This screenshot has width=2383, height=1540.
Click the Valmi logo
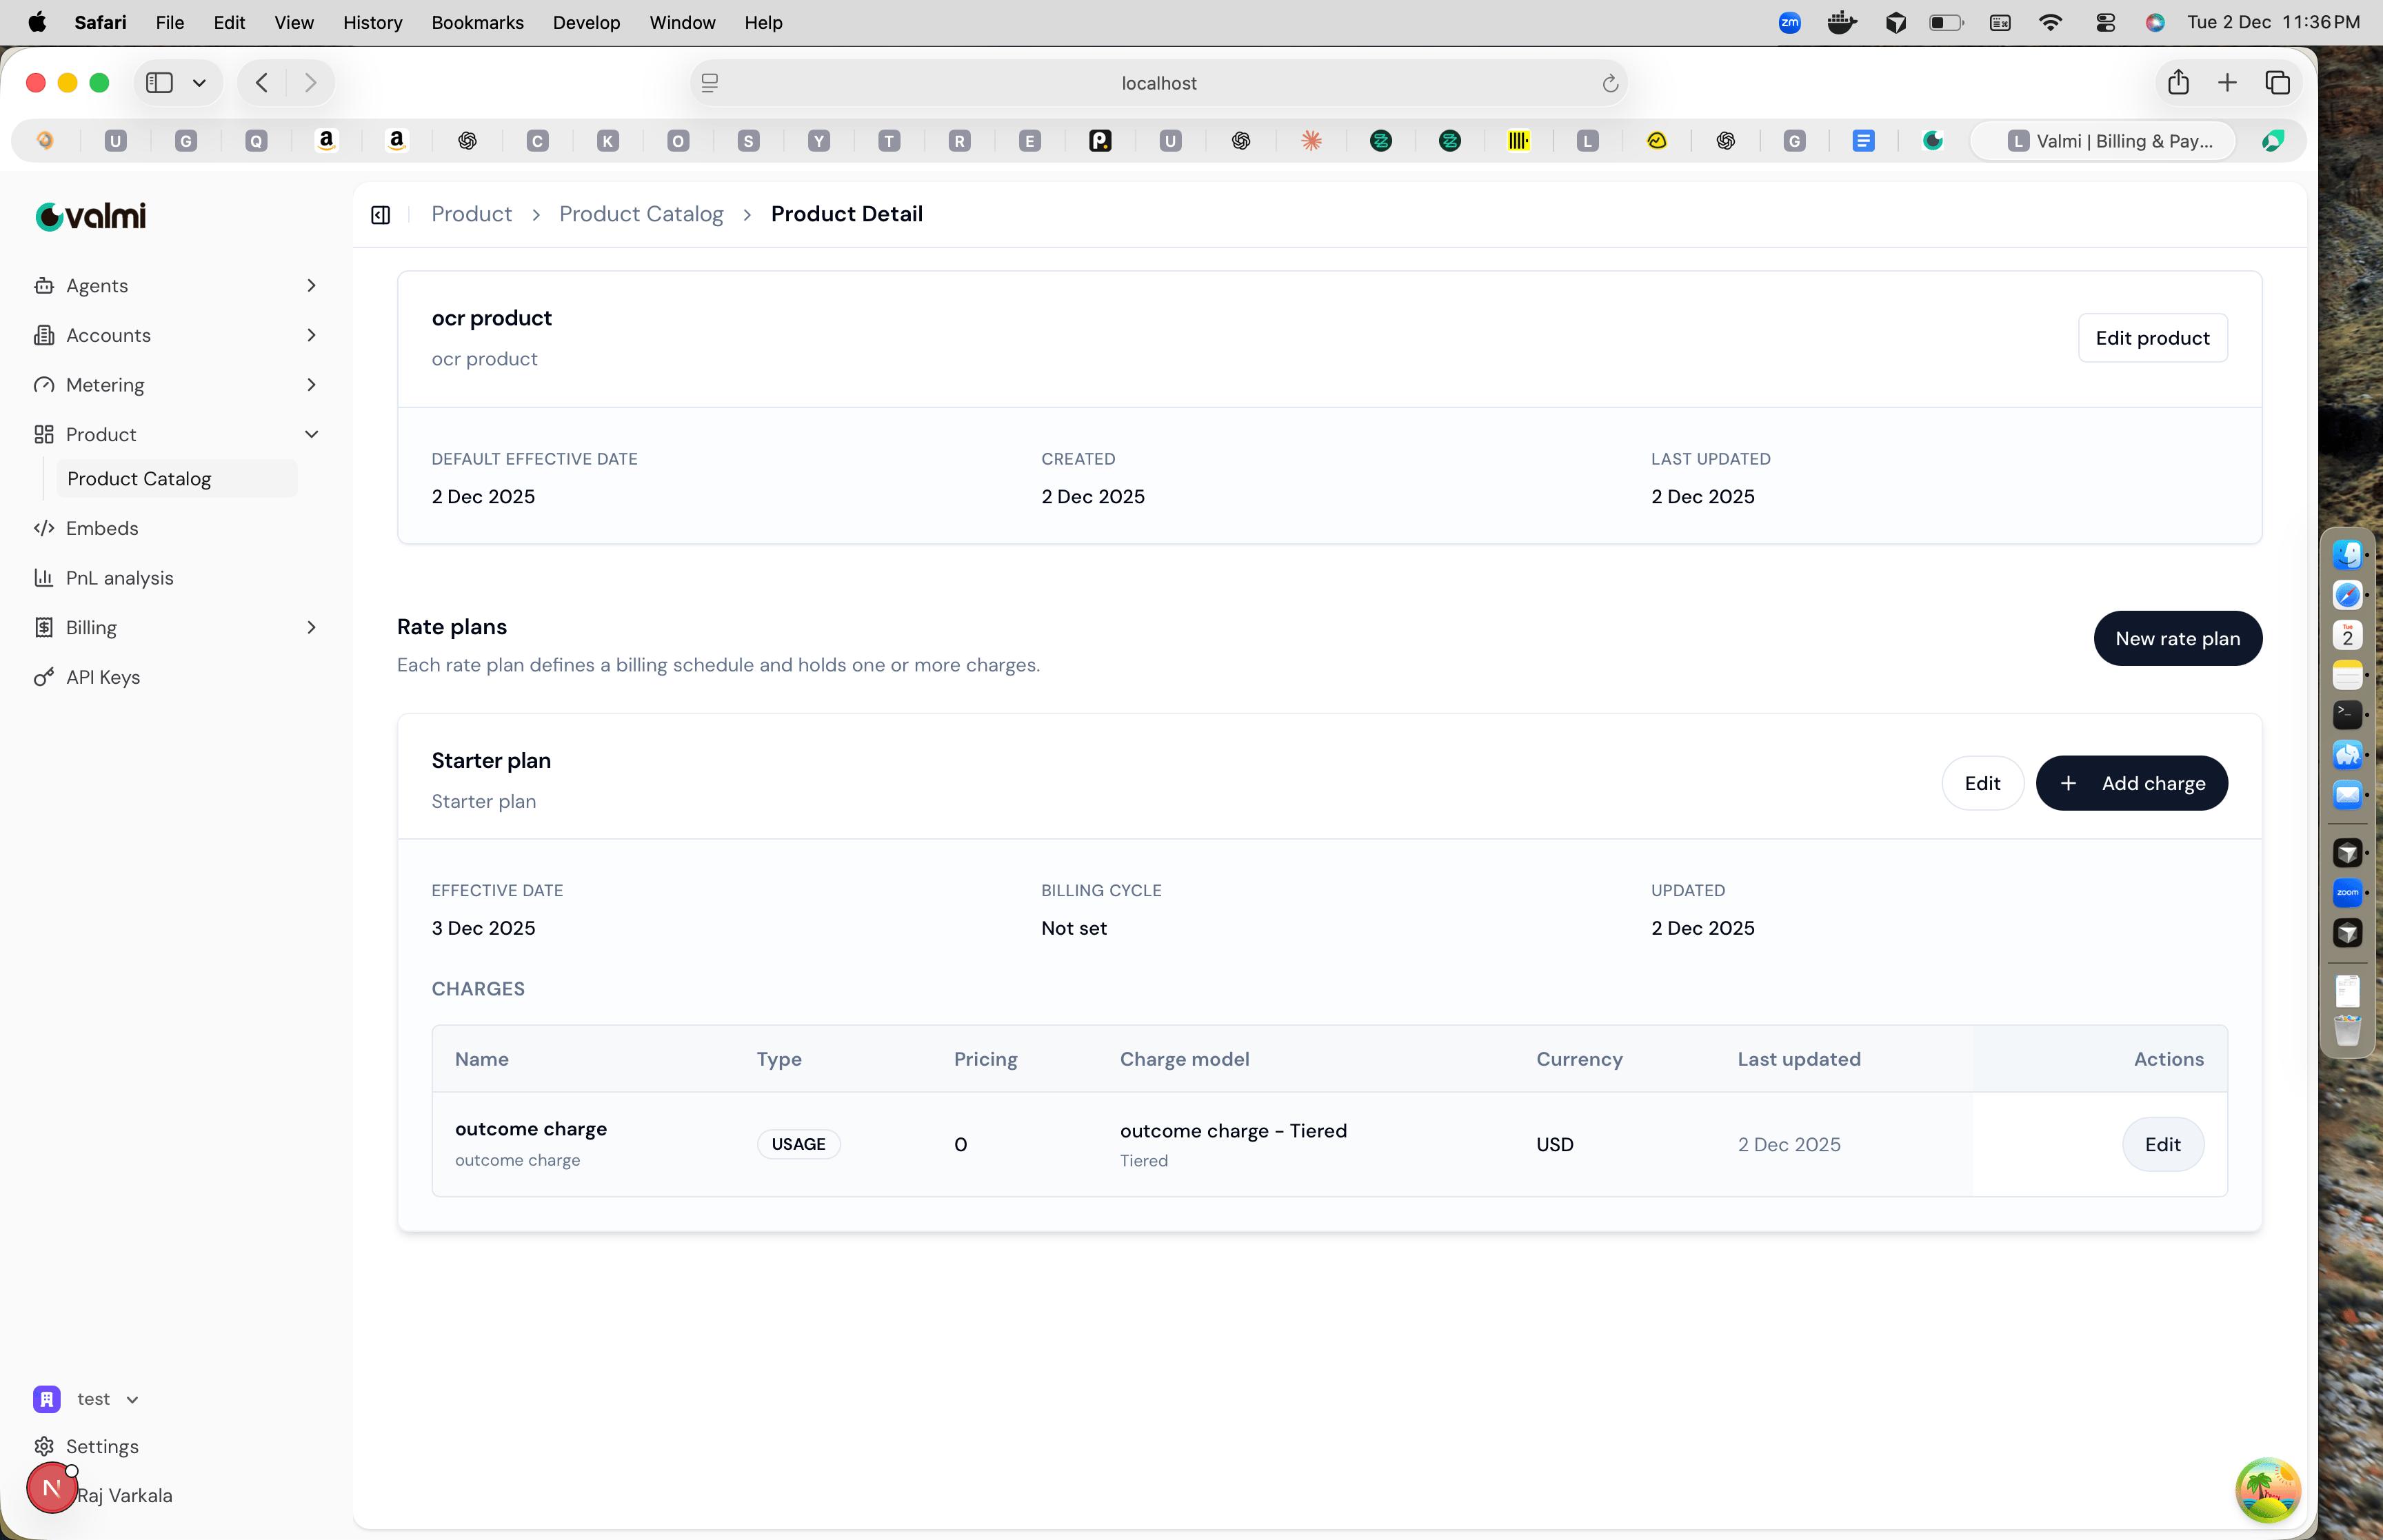pyautogui.click(x=91, y=216)
